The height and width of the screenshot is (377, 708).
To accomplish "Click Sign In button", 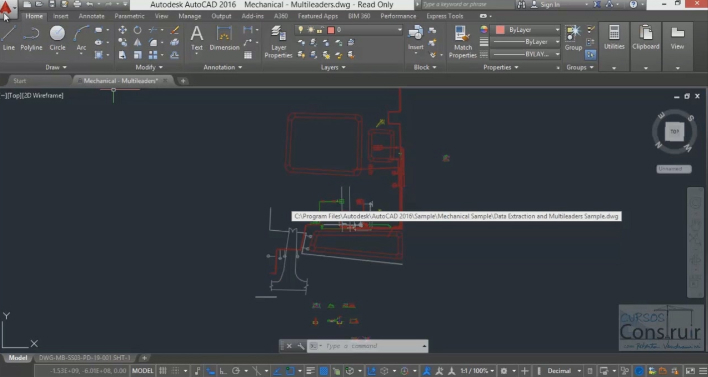I will pos(550,5).
